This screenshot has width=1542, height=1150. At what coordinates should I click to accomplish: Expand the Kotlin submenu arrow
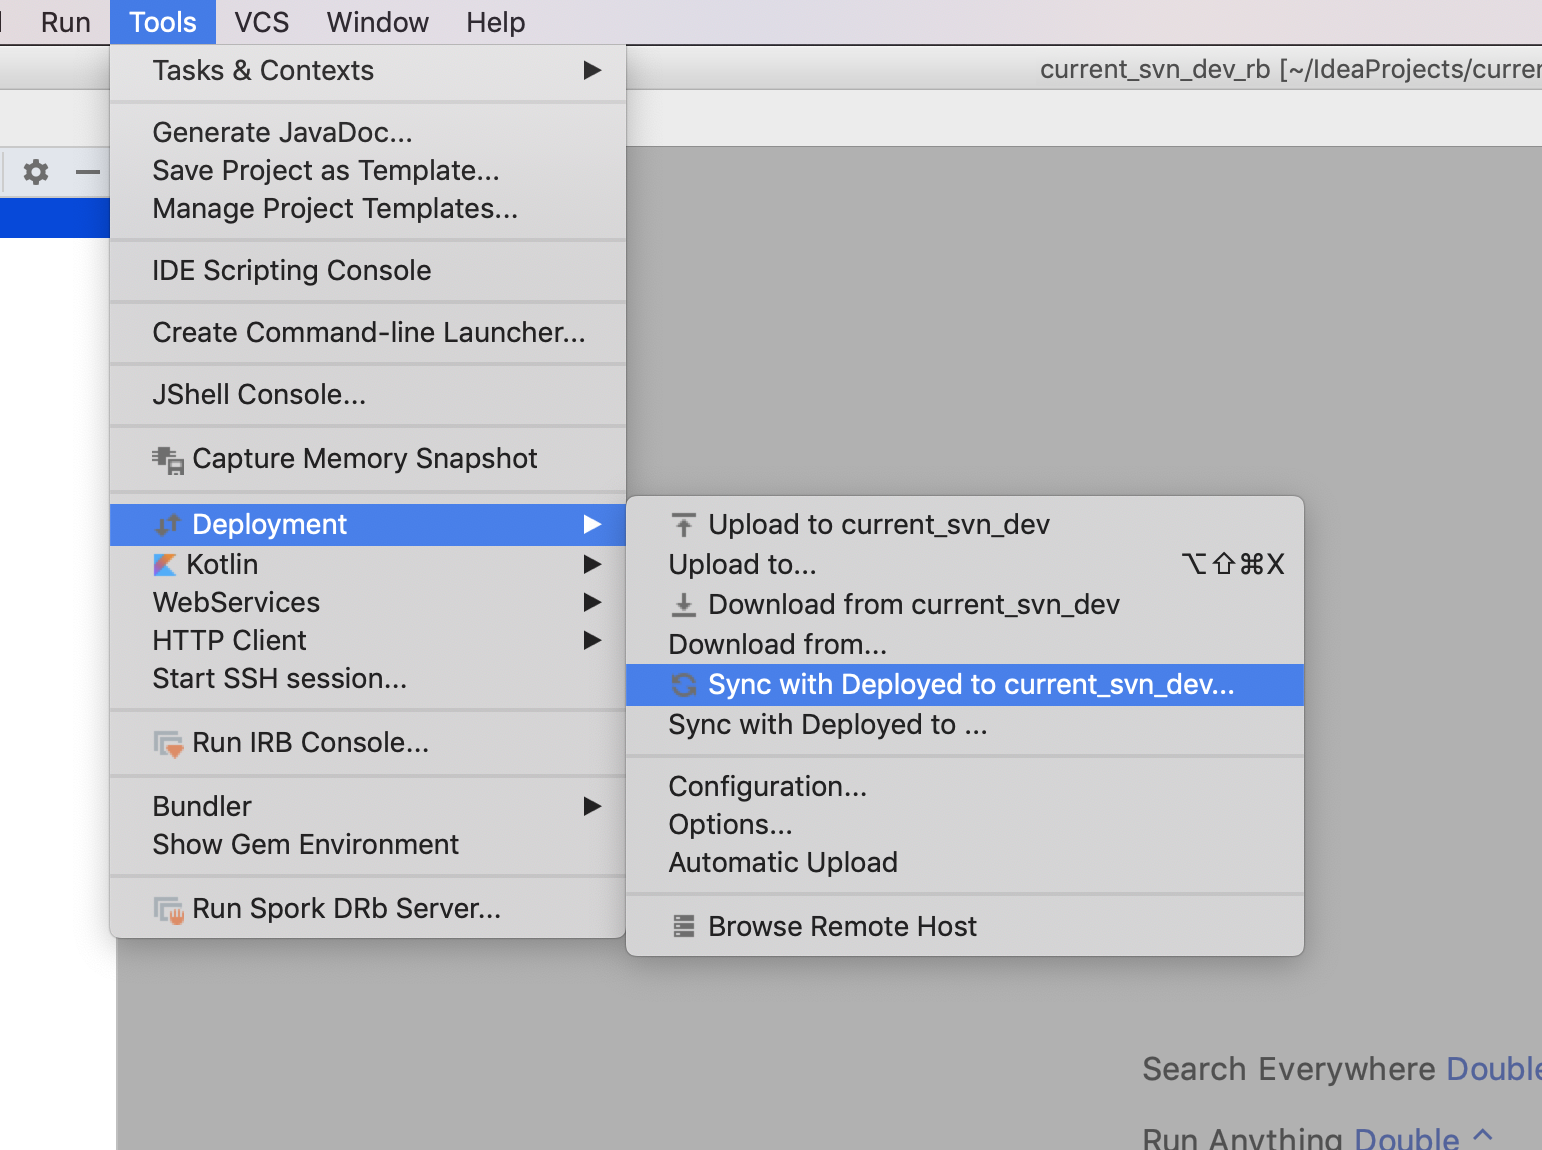[x=592, y=564]
